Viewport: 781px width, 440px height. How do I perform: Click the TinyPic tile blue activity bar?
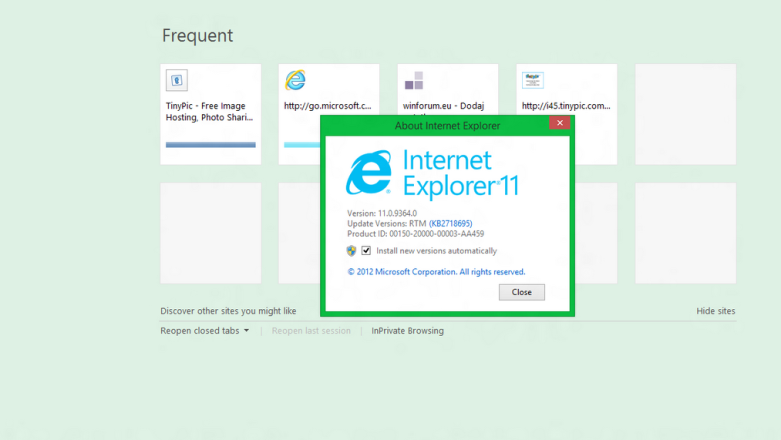coord(210,145)
